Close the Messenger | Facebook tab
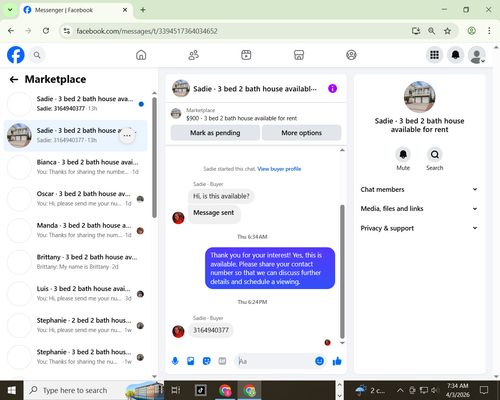Screen dimensions: 500x400 125,10
